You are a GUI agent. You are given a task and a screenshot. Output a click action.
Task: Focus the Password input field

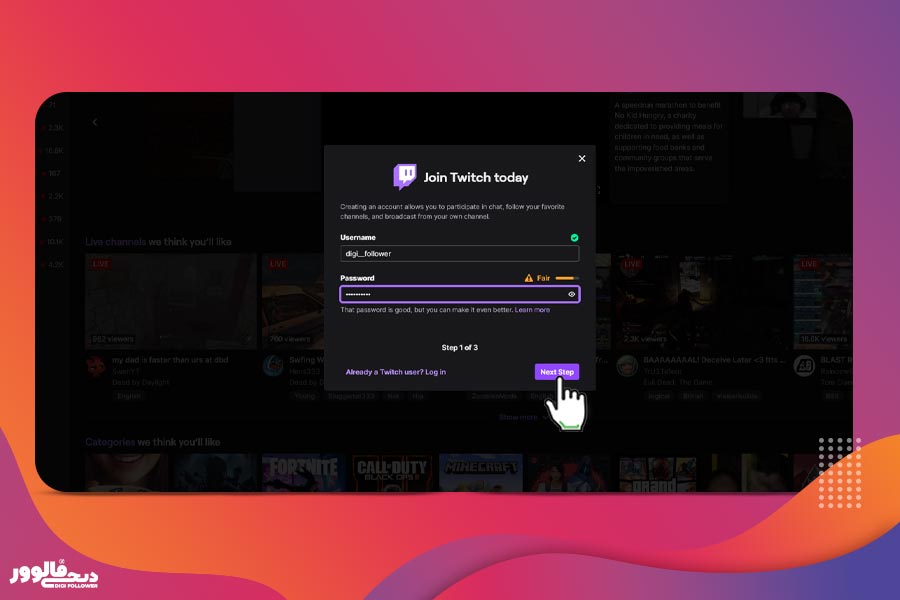(x=459, y=294)
